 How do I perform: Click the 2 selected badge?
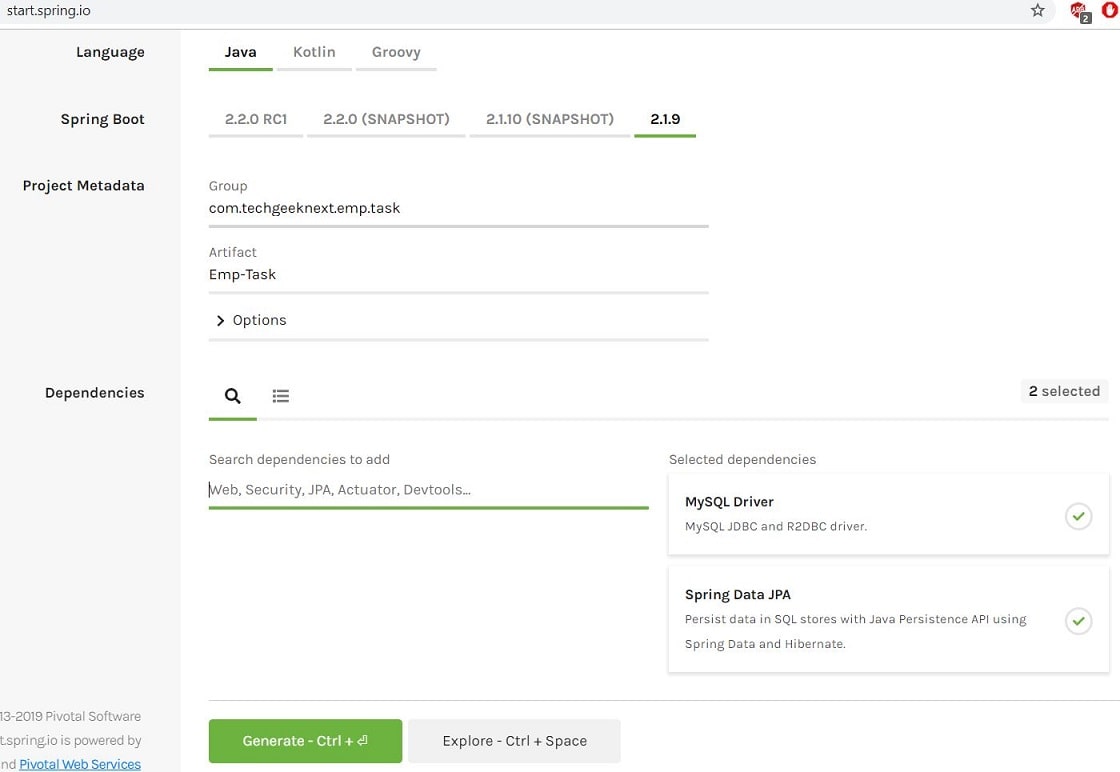pyautogui.click(x=1064, y=391)
